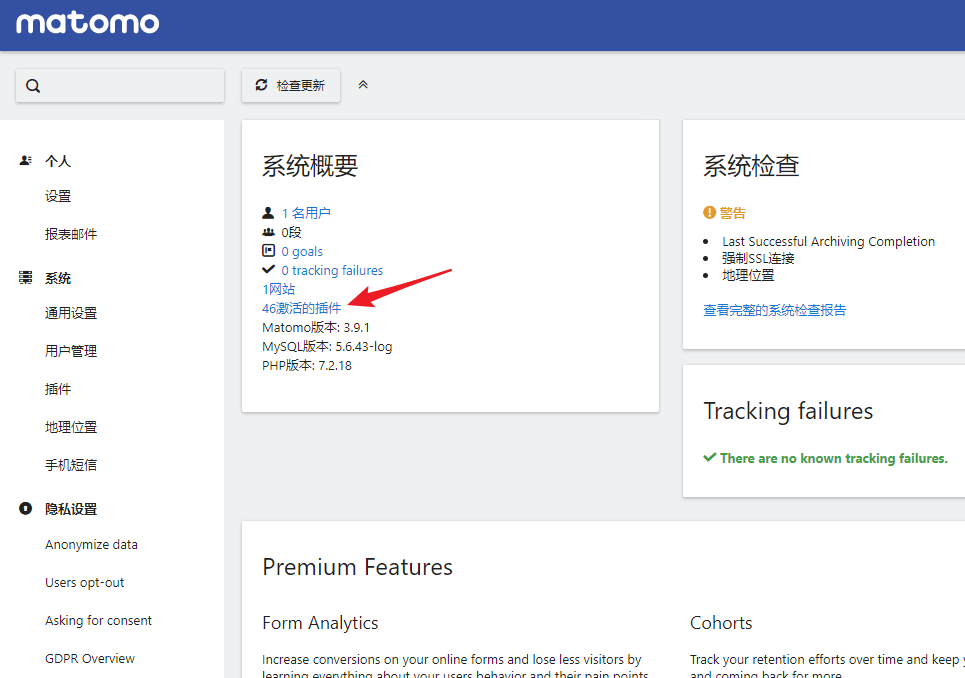
Task: Open GDPR Overview in the sidebar
Action: tap(90, 658)
